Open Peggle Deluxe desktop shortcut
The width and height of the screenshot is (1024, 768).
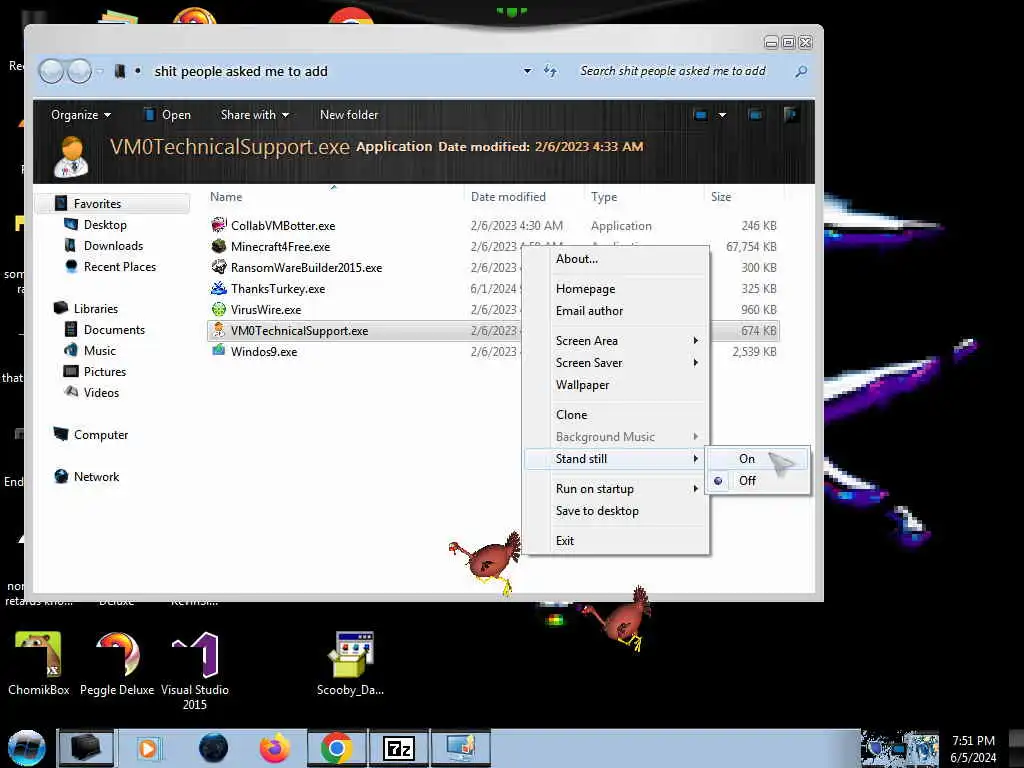click(117, 664)
